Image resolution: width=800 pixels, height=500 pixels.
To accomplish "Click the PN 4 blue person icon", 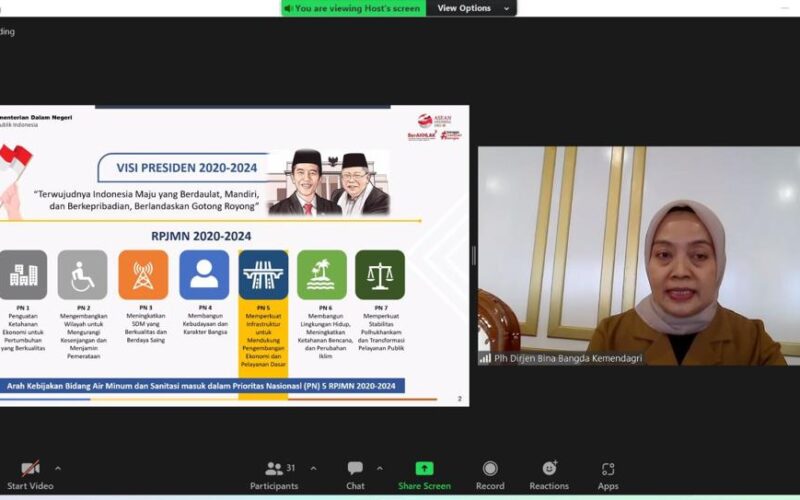I will point(204,274).
